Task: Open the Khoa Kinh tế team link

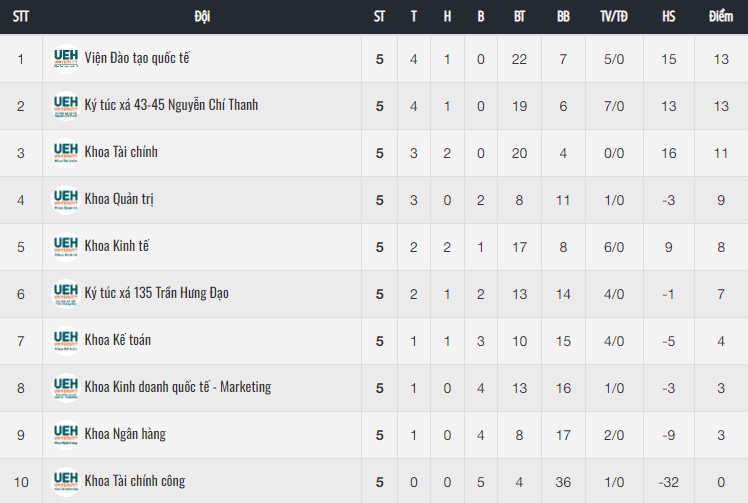Action: click(x=116, y=246)
